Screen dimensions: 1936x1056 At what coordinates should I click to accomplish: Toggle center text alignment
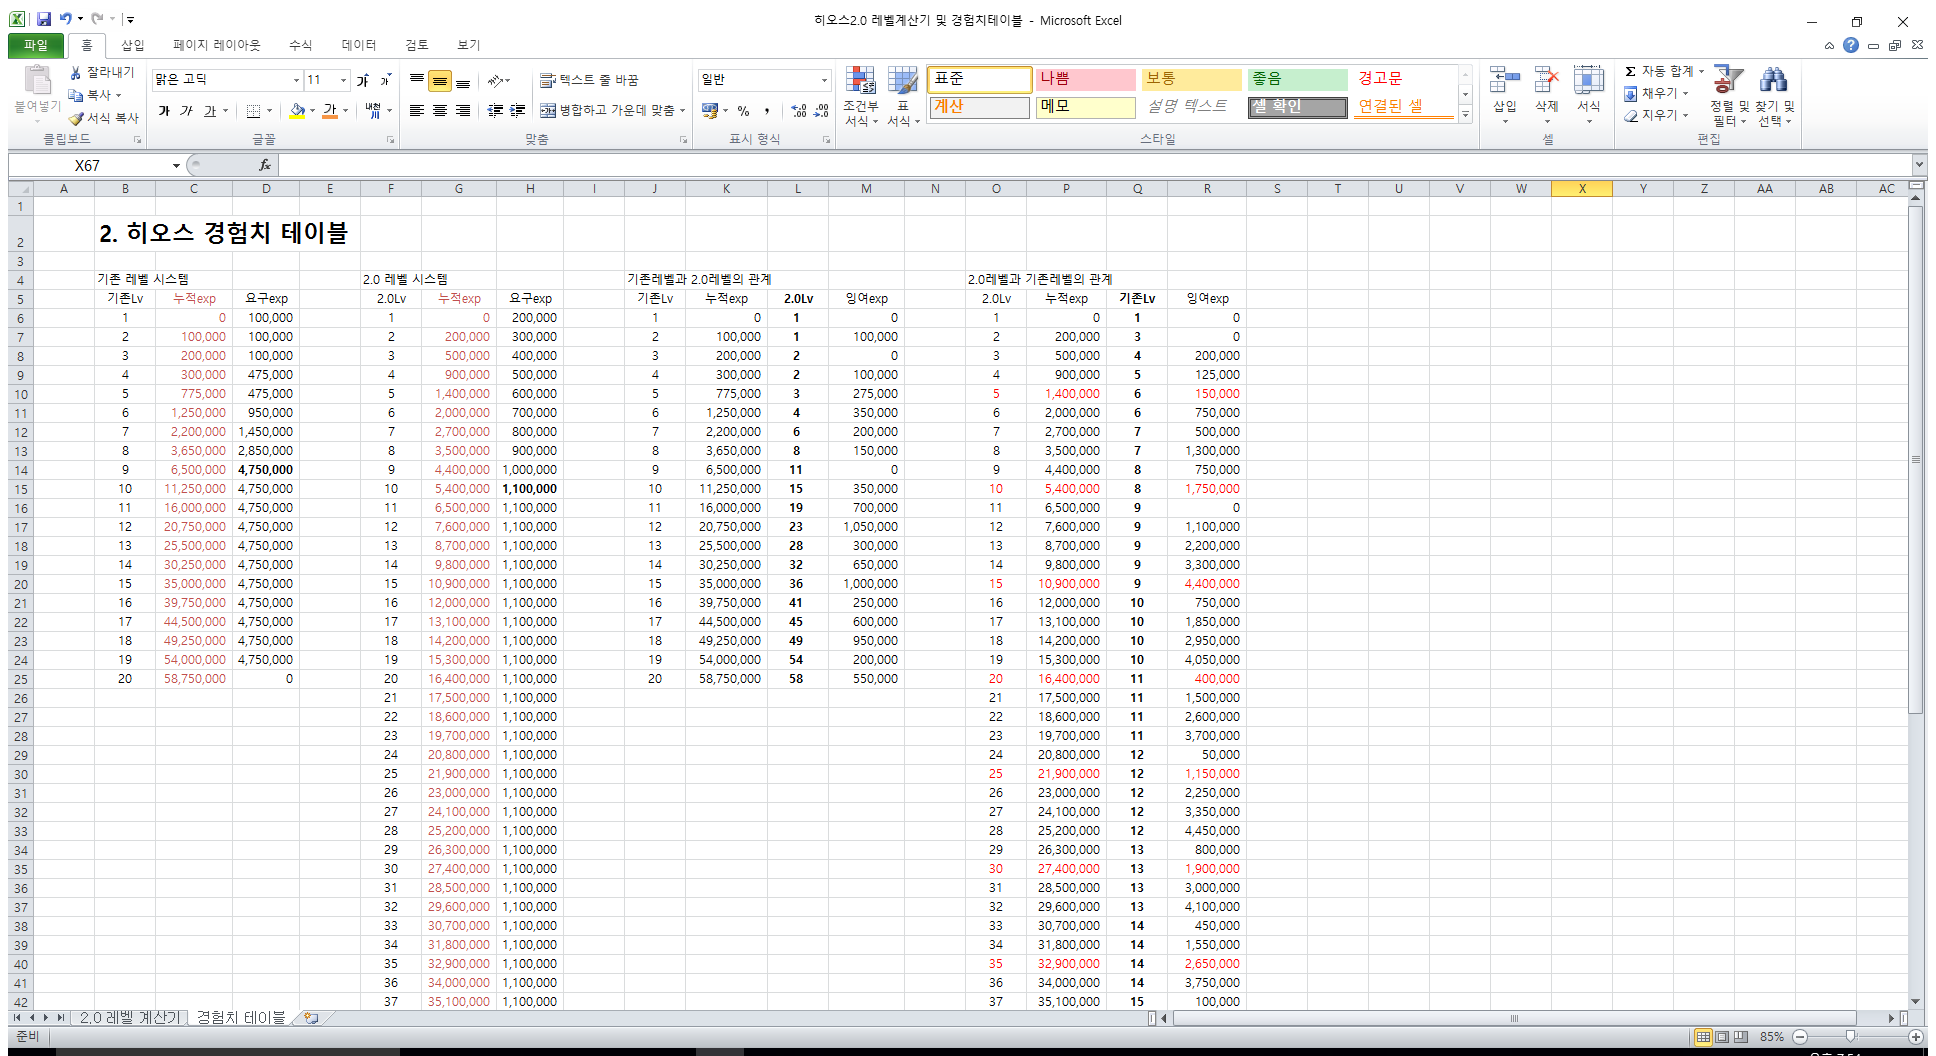tap(440, 110)
